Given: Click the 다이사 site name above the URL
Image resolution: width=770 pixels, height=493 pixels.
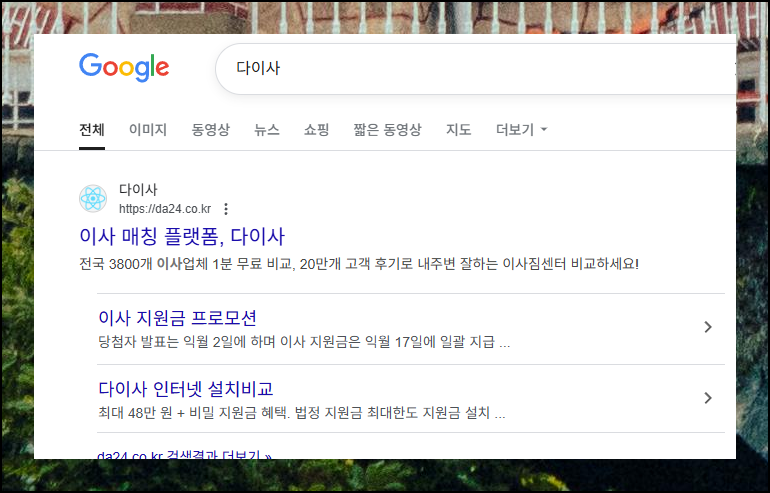Looking at the screenshot, I should [x=138, y=190].
